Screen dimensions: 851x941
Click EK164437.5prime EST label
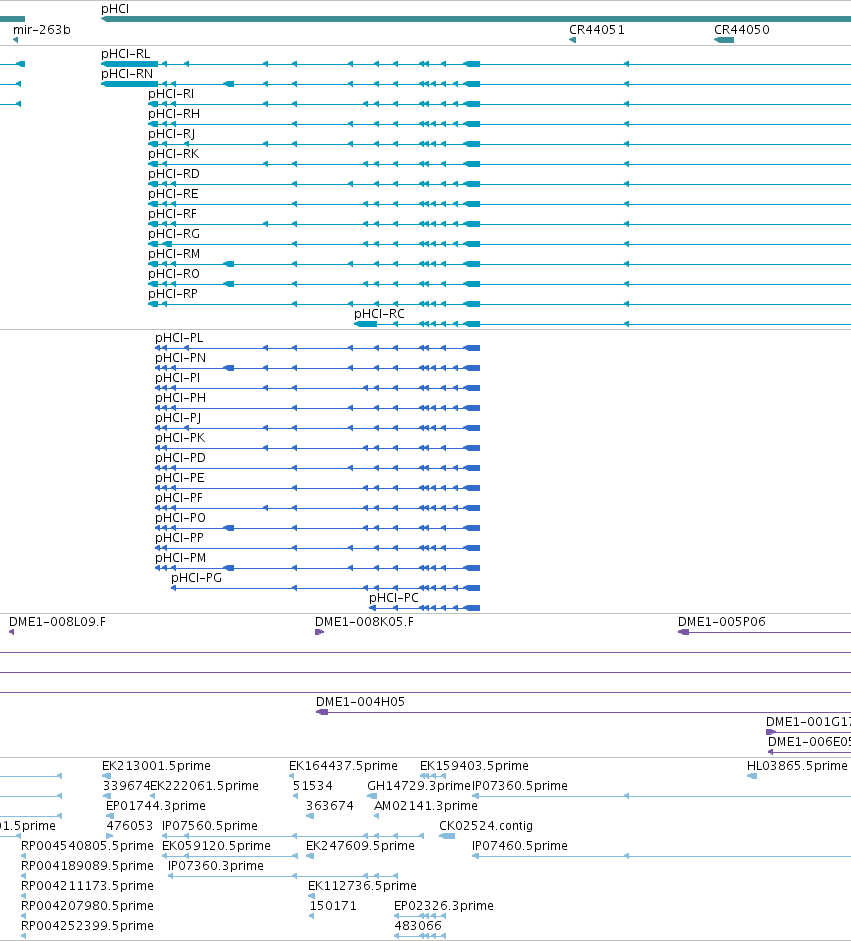tap(343, 766)
